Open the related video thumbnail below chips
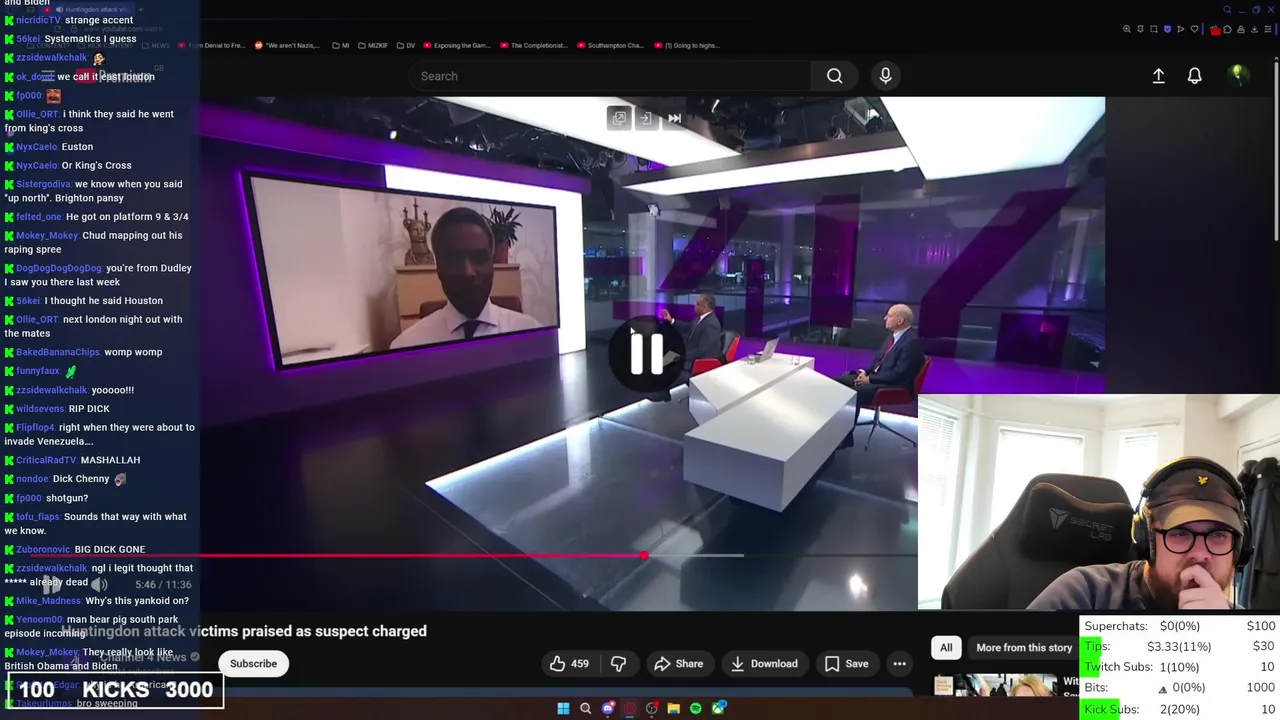The height and width of the screenshot is (720, 1280). [994, 686]
